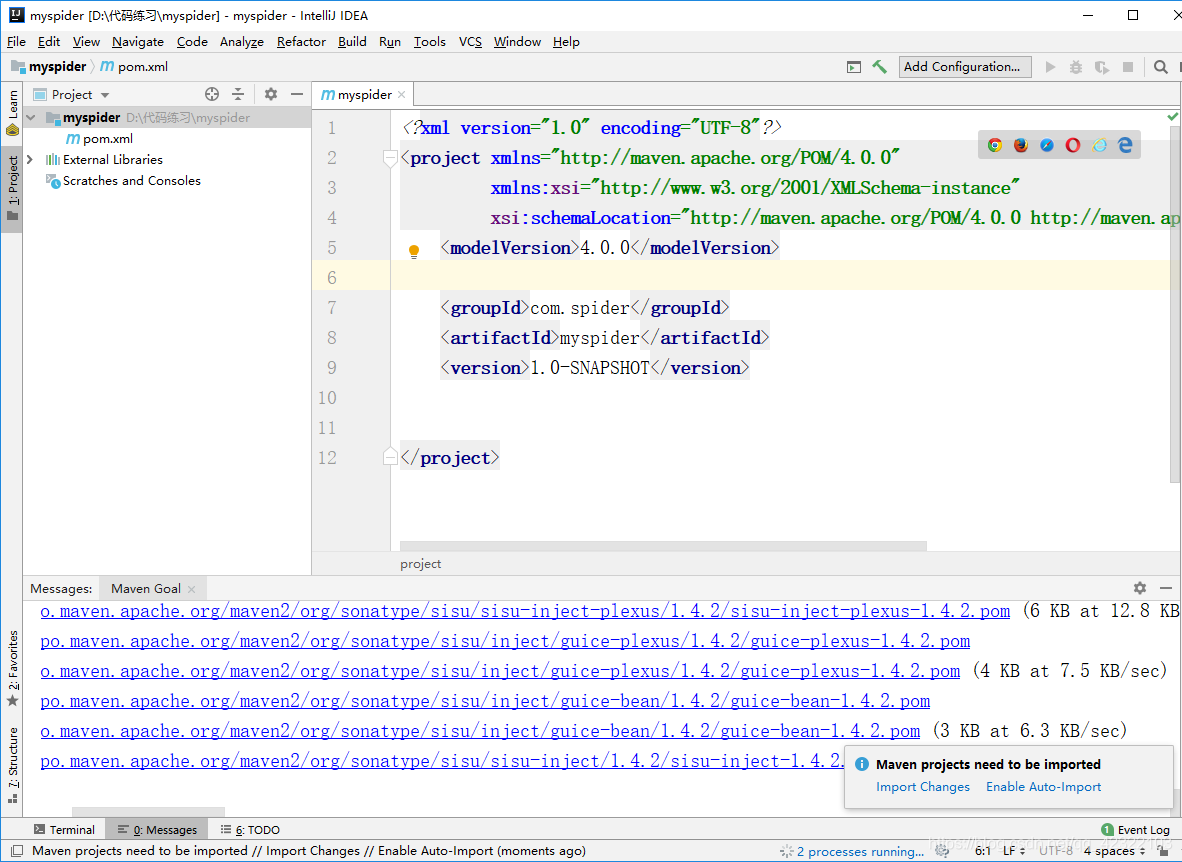
Task: Hide the Messages panel with minus icon
Action: tap(1166, 587)
